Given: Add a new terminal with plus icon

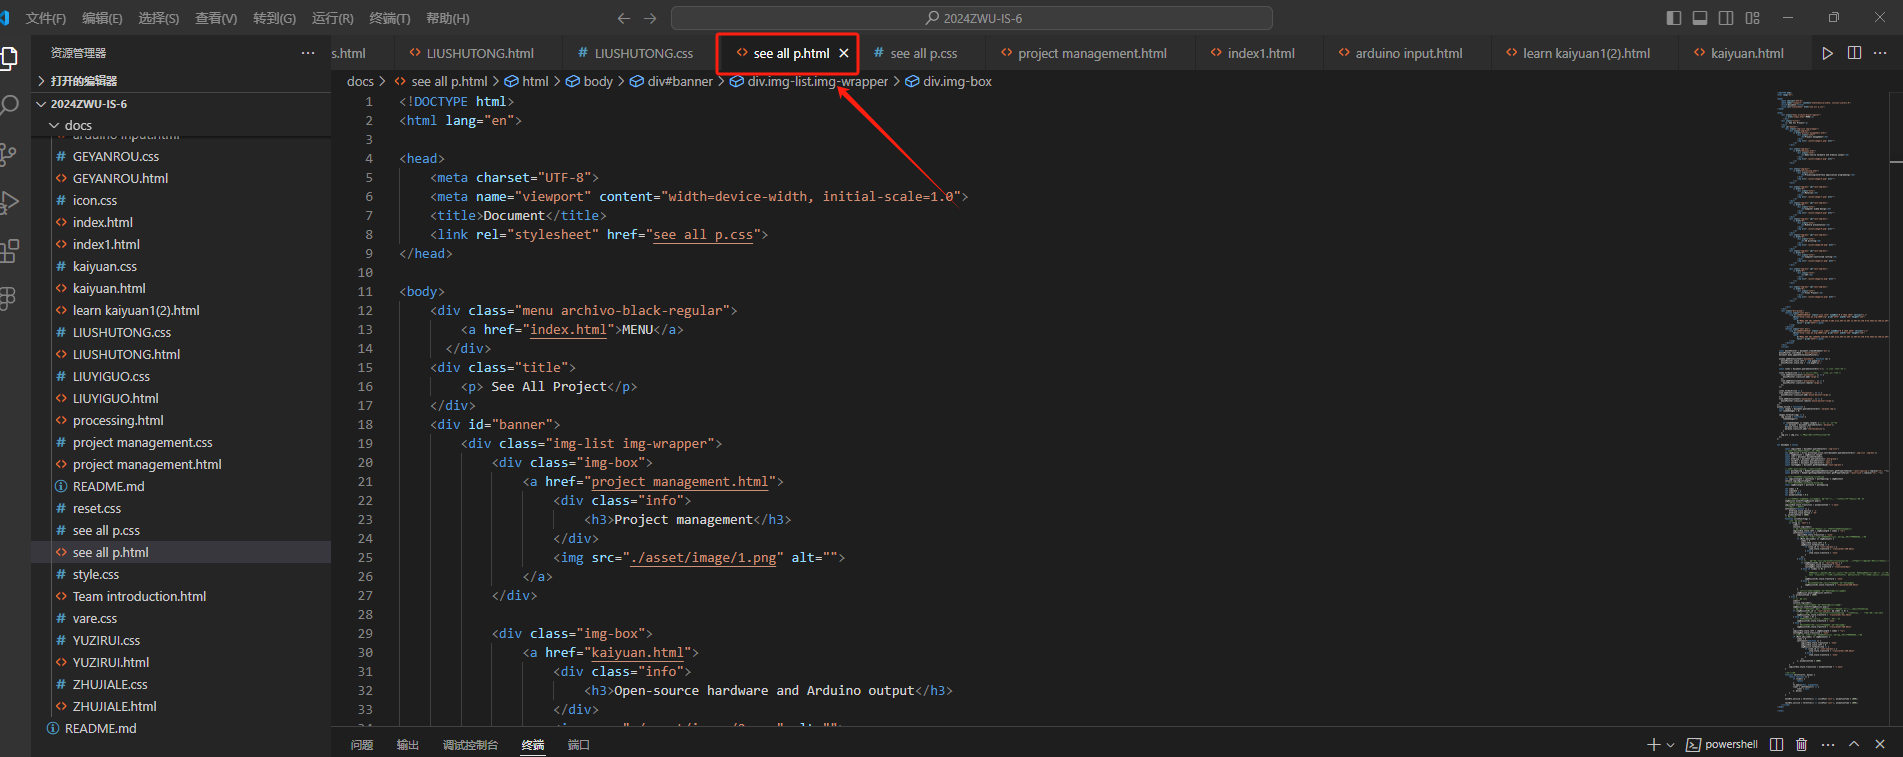Looking at the screenshot, I should [1654, 744].
